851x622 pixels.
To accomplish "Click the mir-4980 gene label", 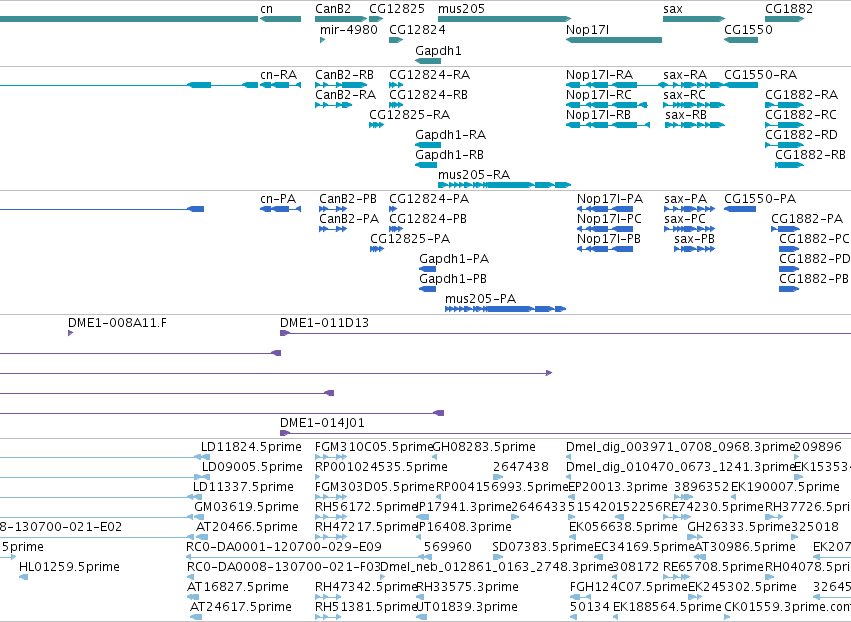I will 348,29.
